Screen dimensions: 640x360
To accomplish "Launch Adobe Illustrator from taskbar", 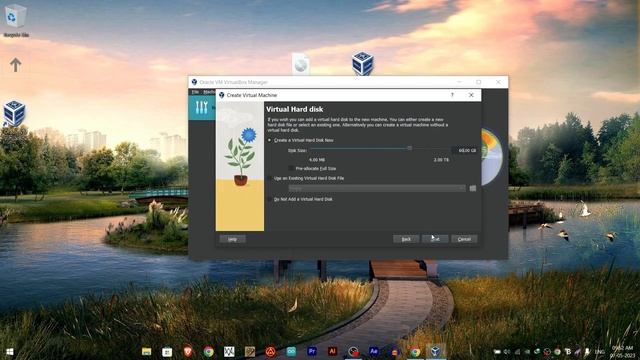I will (x=332, y=351).
